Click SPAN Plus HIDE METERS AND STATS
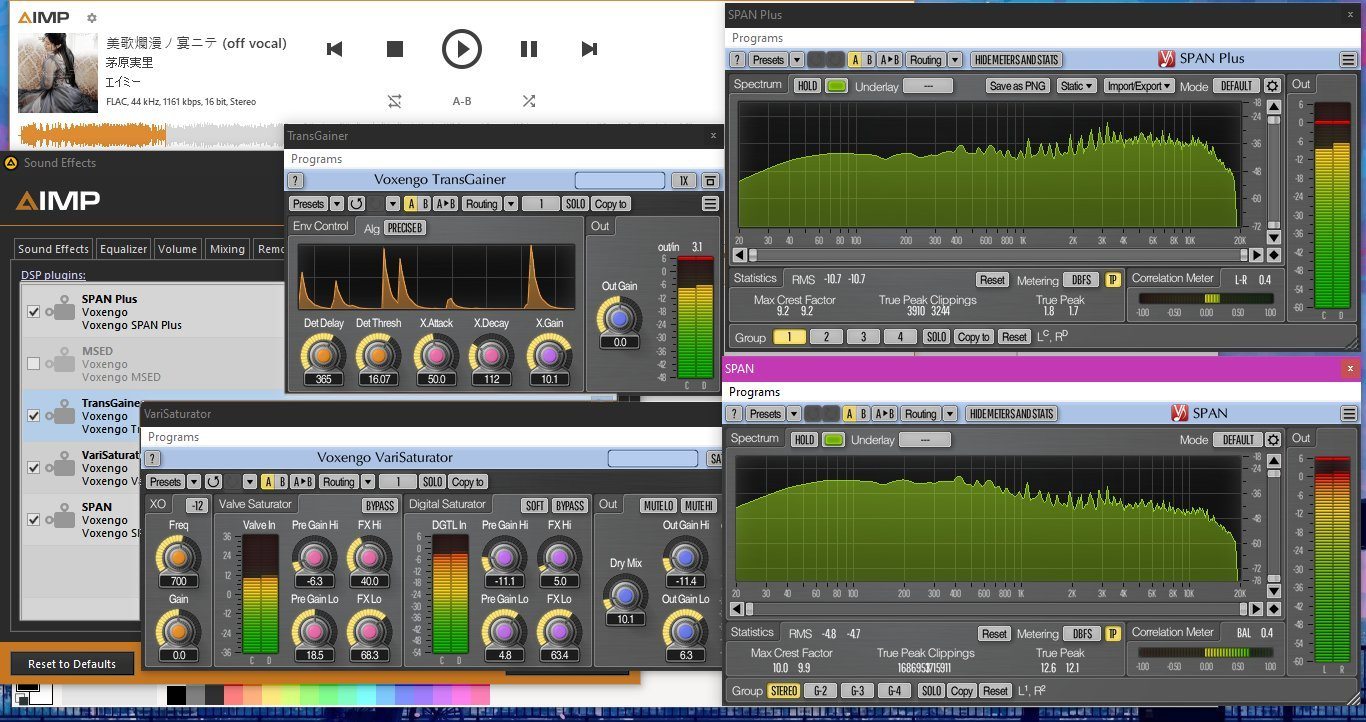1366x722 pixels. [x=1016, y=60]
